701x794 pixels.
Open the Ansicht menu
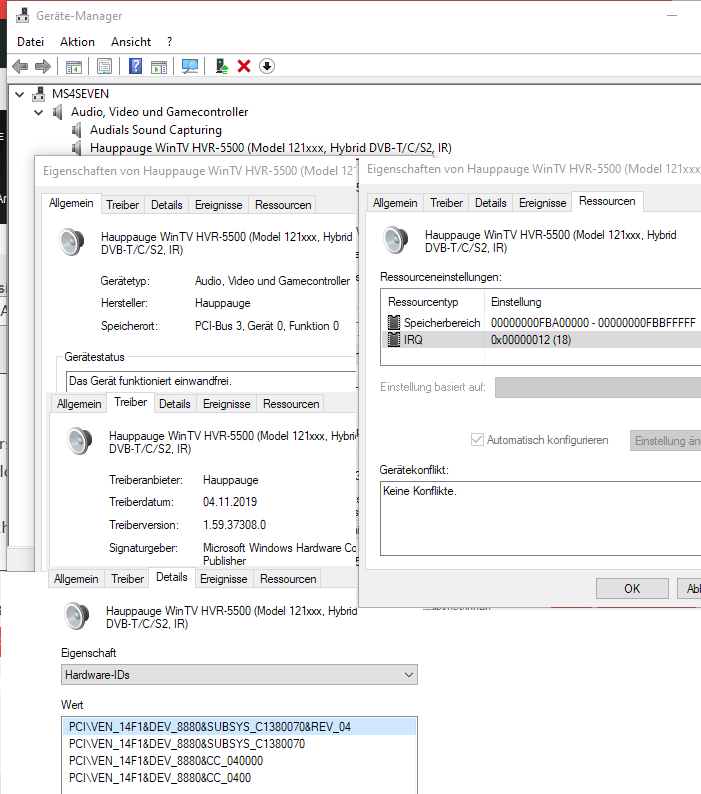[x=131, y=42]
